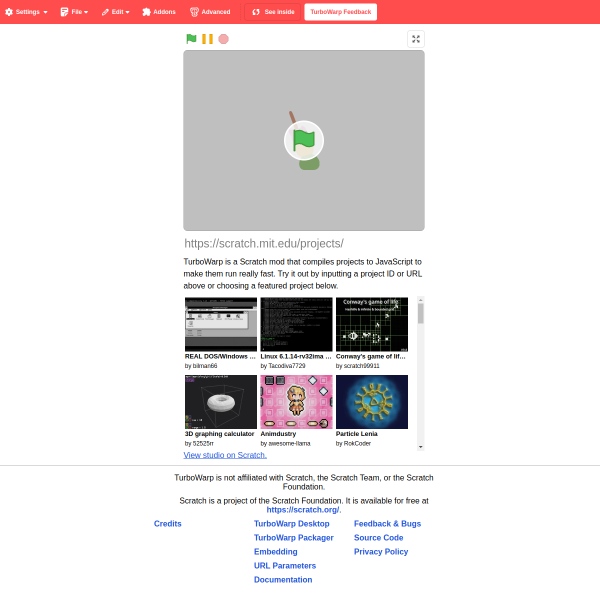Open the TurboWarp Packager link

click(x=294, y=538)
